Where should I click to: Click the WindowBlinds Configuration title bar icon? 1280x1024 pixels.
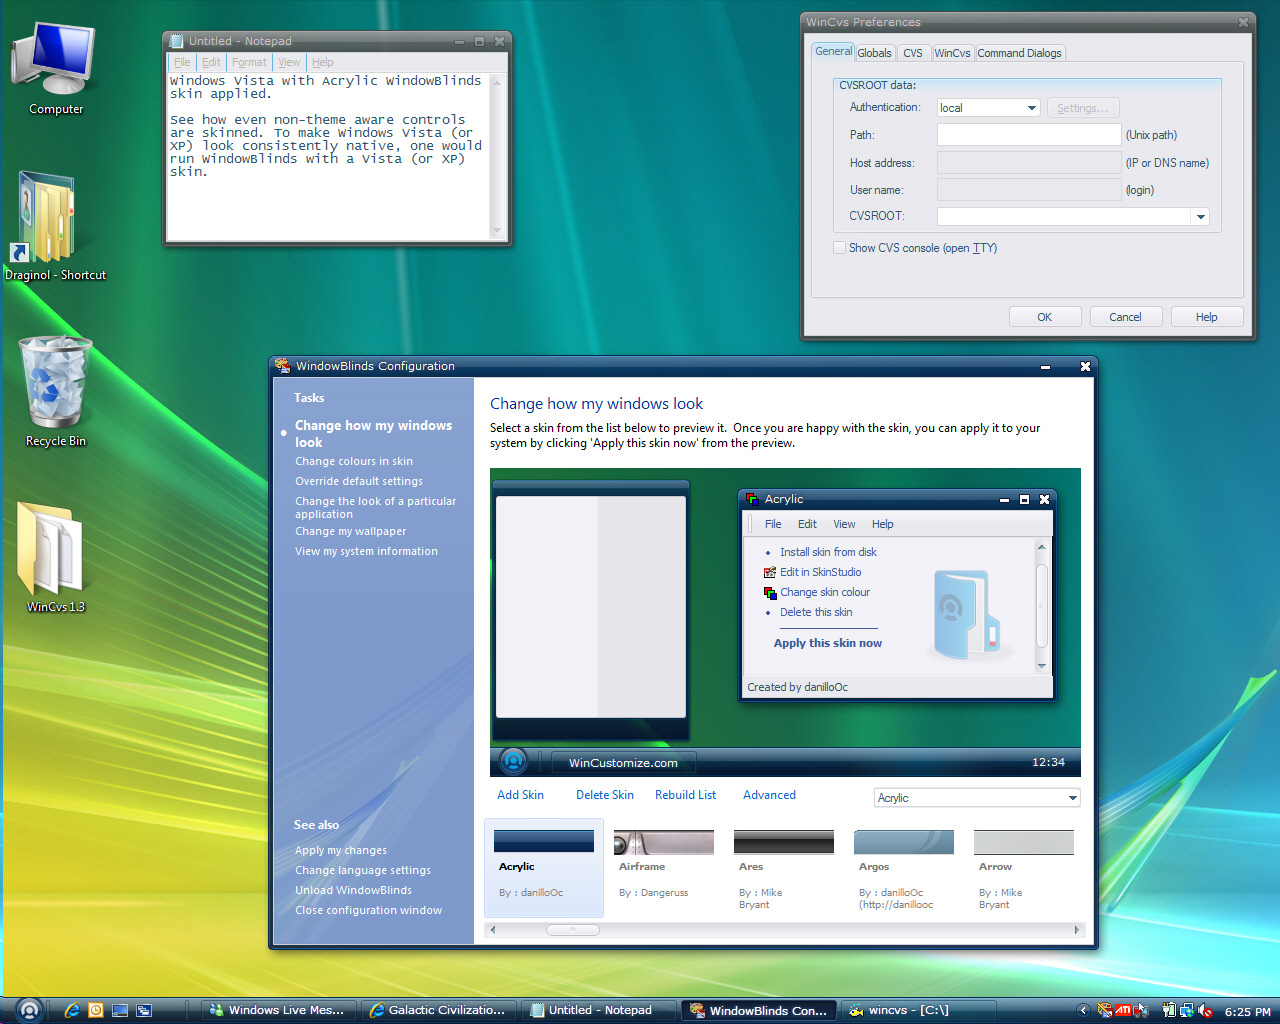pyautogui.click(x=283, y=366)
